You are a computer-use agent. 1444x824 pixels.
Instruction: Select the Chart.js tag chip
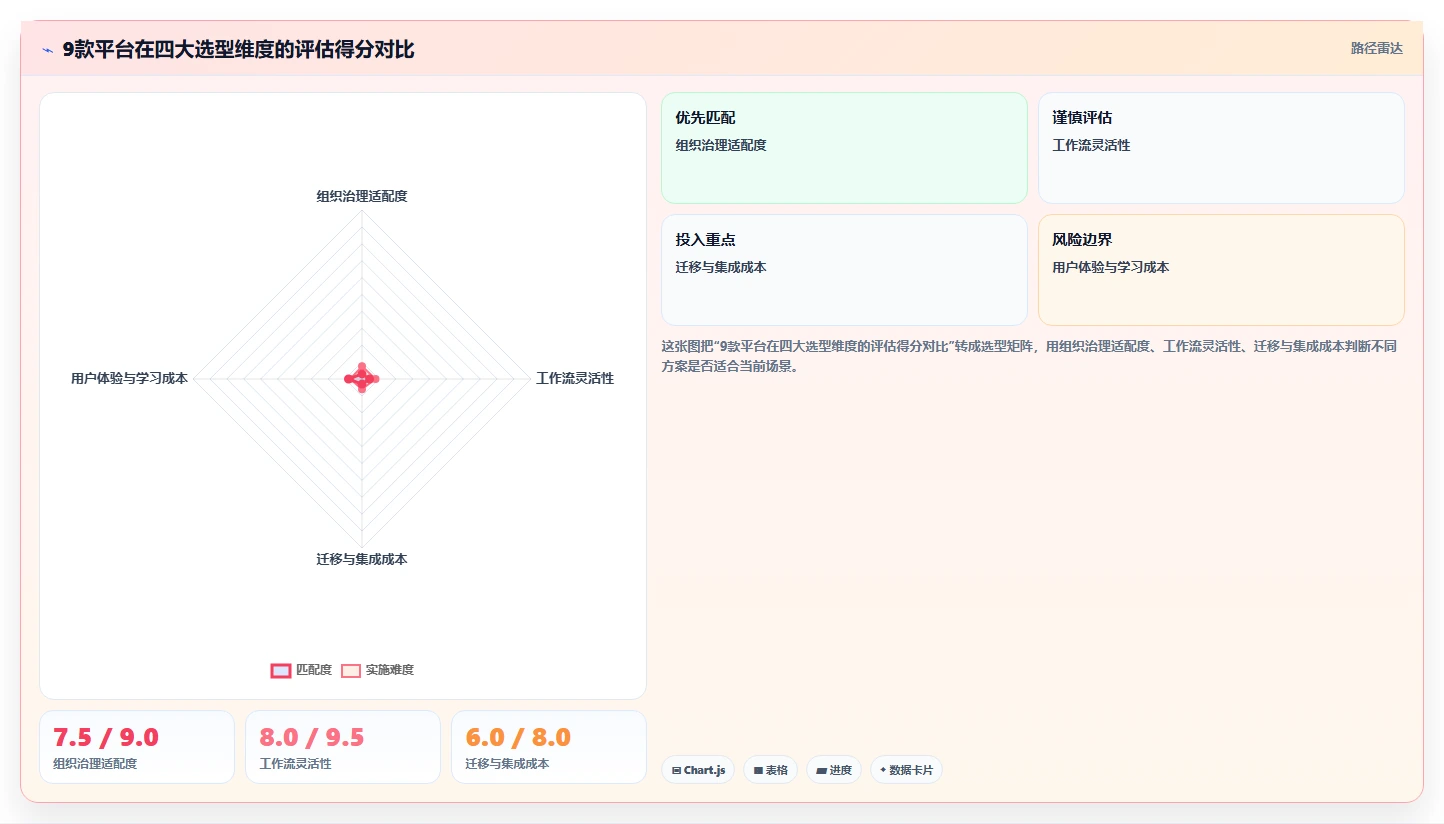pos(698,770)
